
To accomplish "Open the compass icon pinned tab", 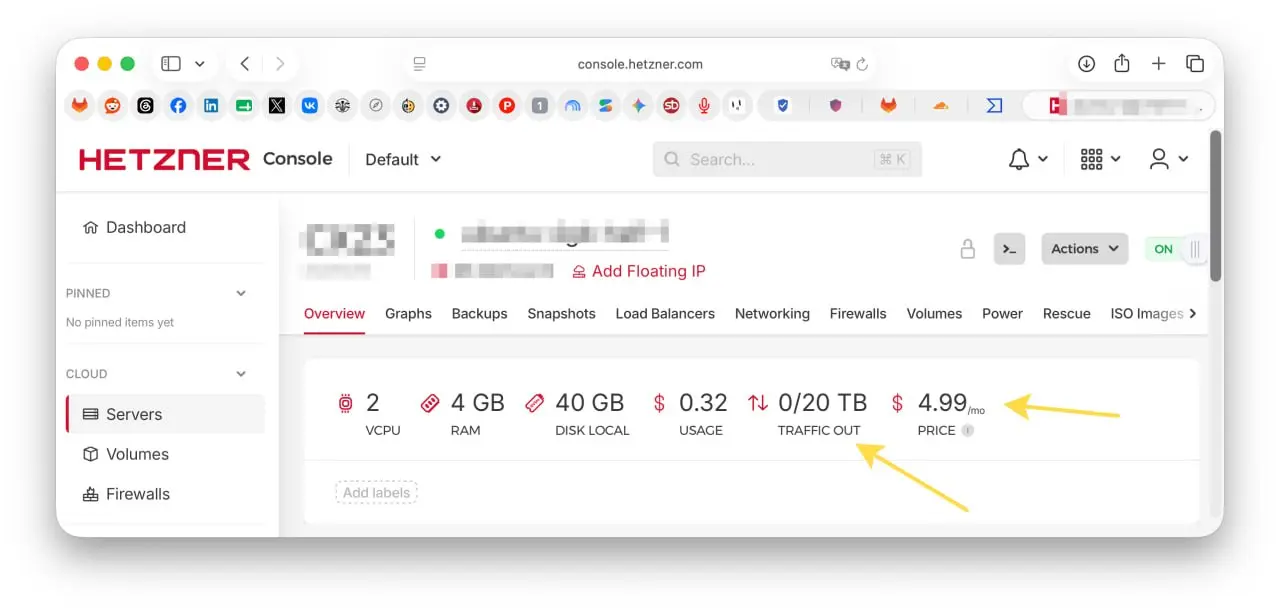I will pos(375,105).
